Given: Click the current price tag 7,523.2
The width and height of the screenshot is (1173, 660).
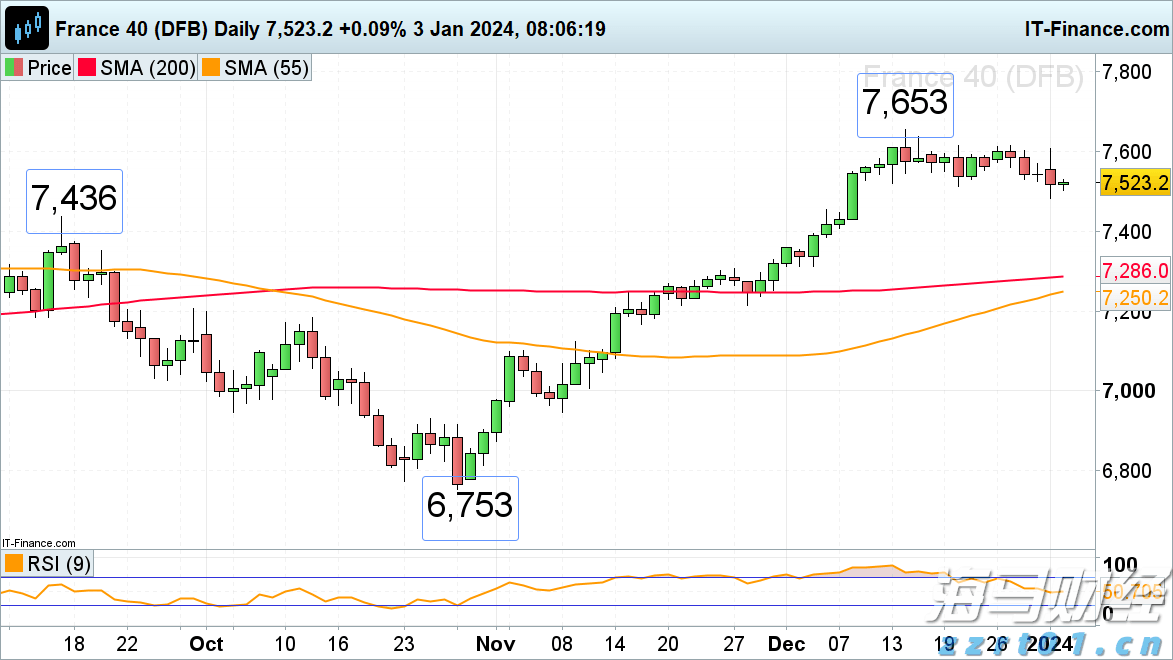Looking at the screenshot, I should (x=1134, y=183).
